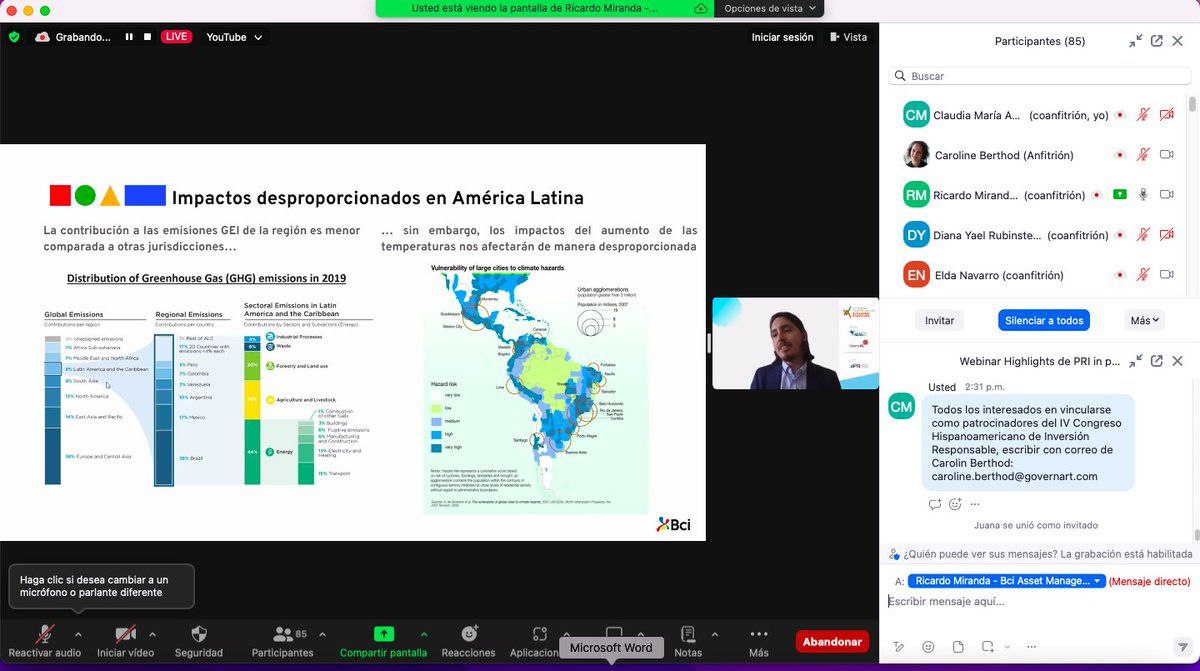Close the Participantes panel

(x=1178, y=41)
